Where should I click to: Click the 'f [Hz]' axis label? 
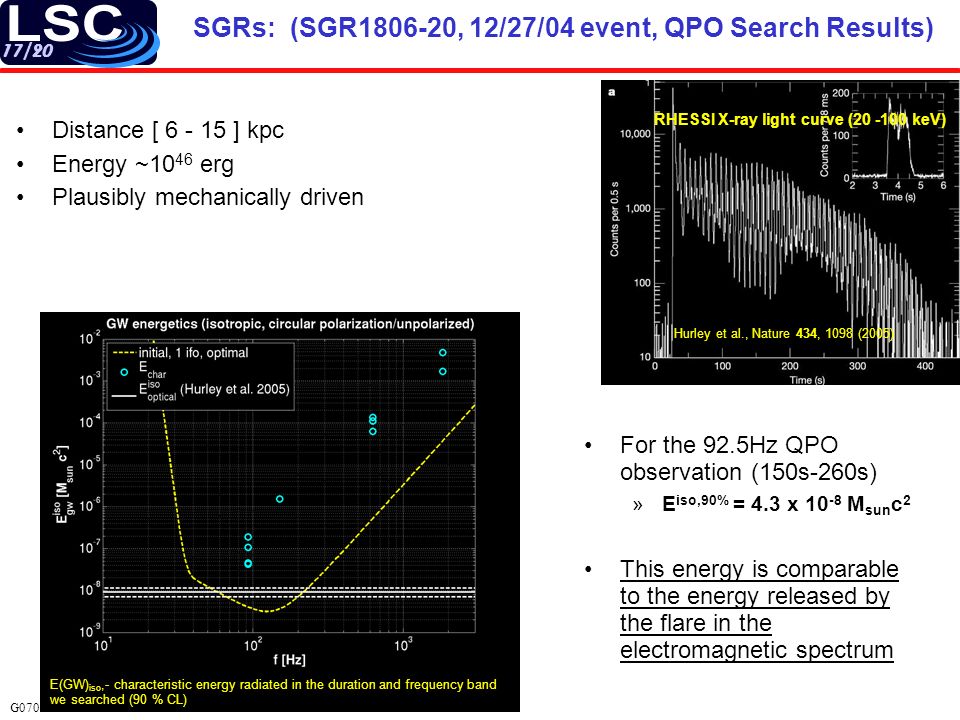click(289, 659)
